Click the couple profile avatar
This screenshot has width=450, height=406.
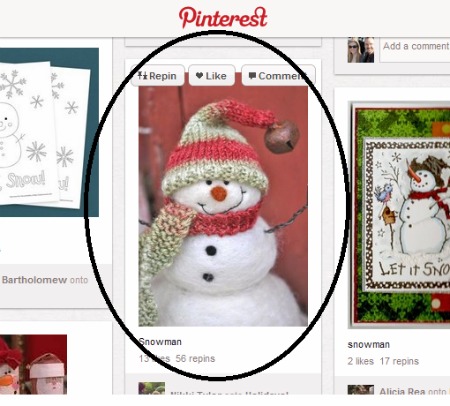(360, 50)
